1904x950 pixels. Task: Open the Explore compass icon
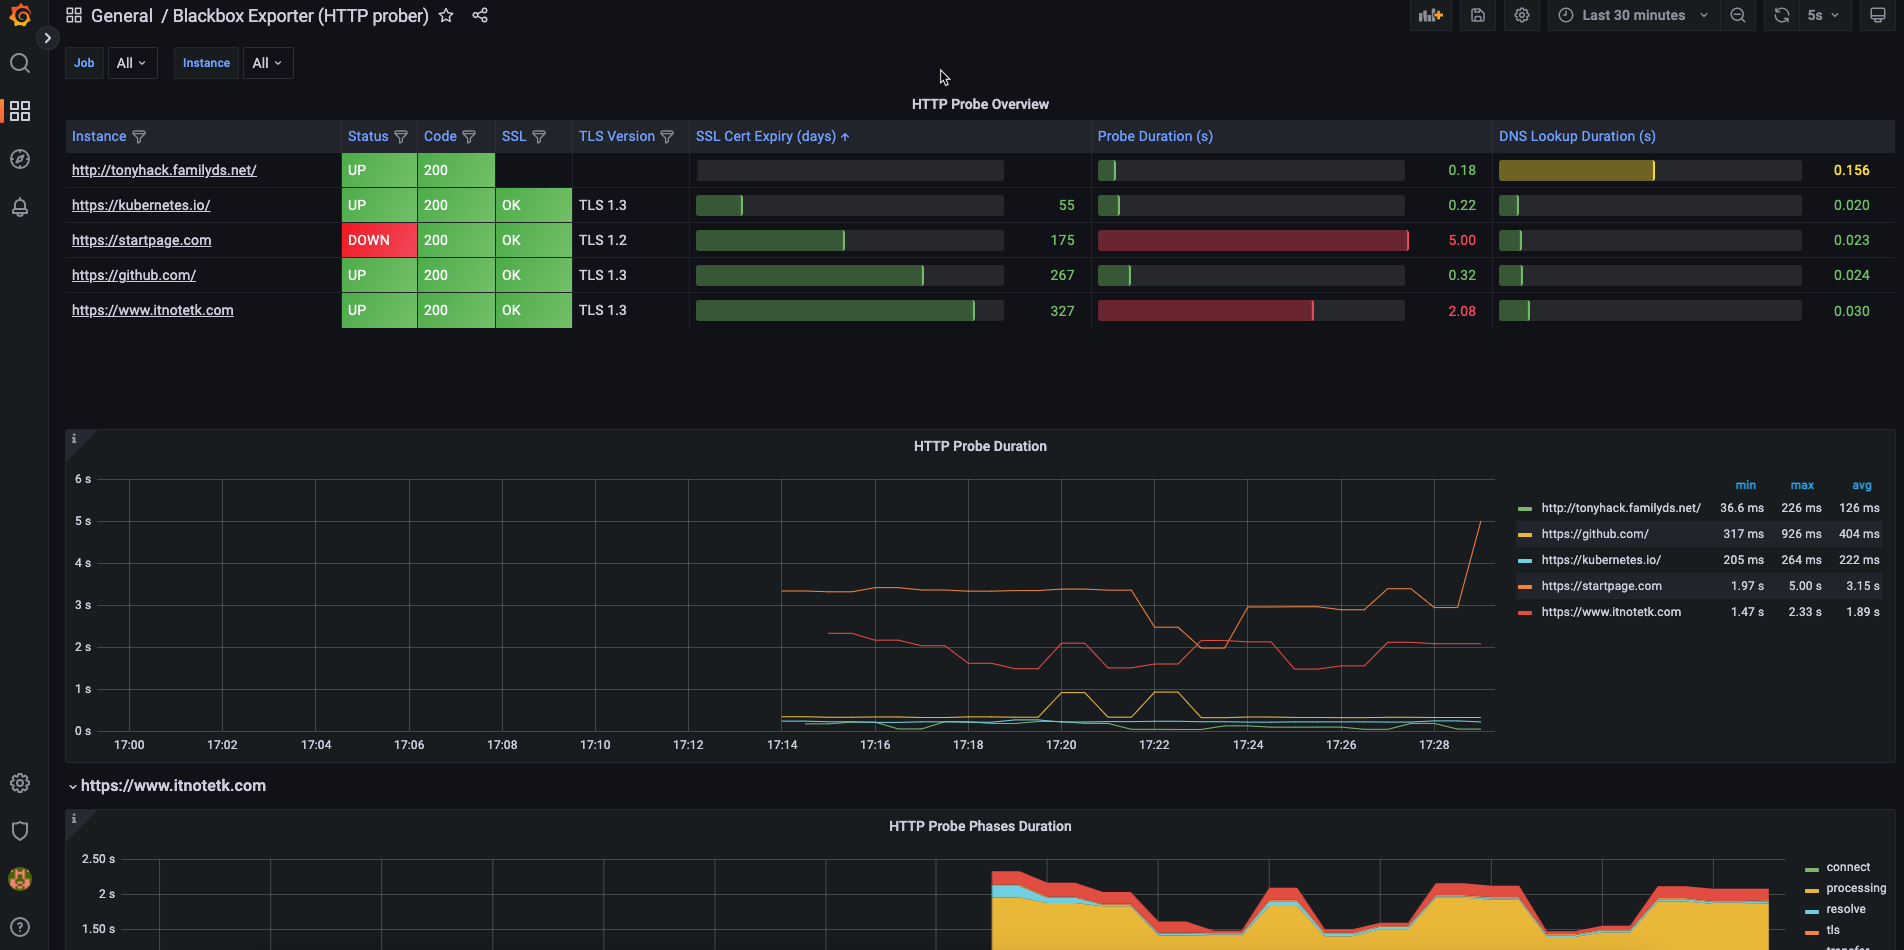(x=20, y=159)
